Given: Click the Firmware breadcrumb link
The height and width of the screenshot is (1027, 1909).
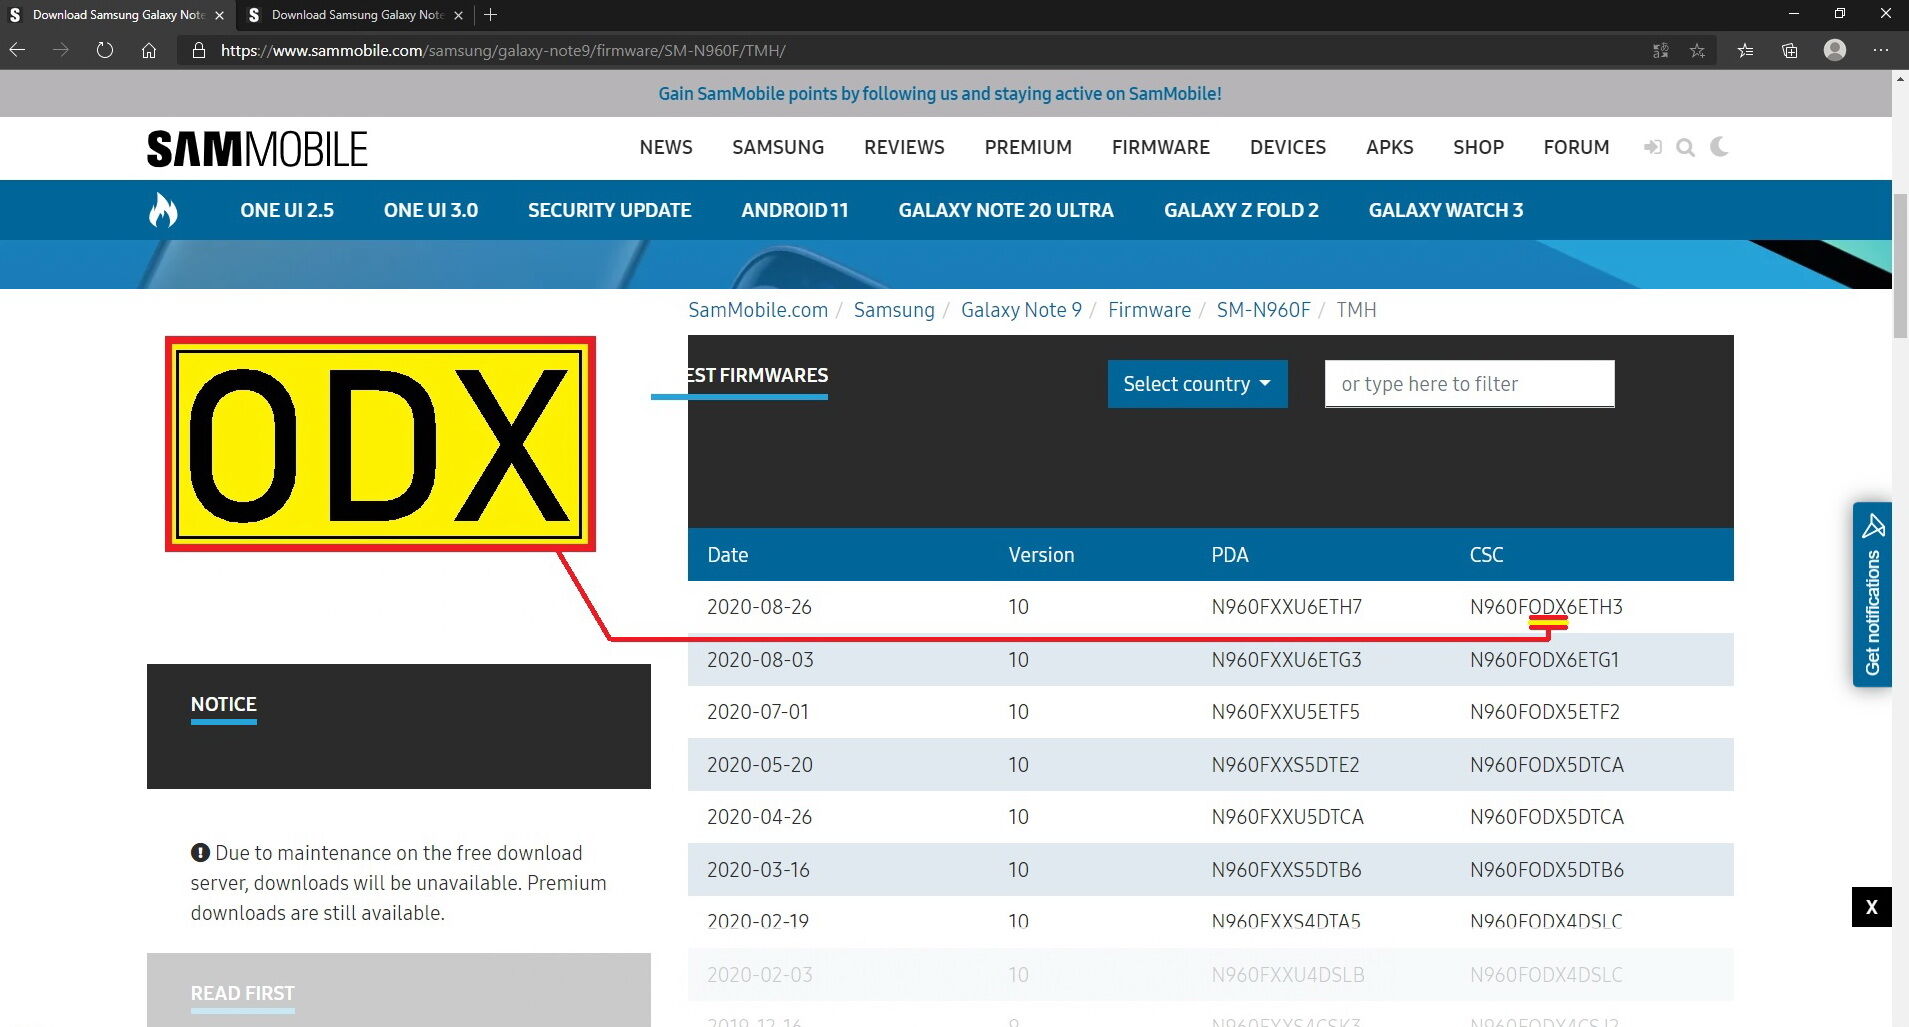Looking at the screenshot, I should pos(1149,310).
